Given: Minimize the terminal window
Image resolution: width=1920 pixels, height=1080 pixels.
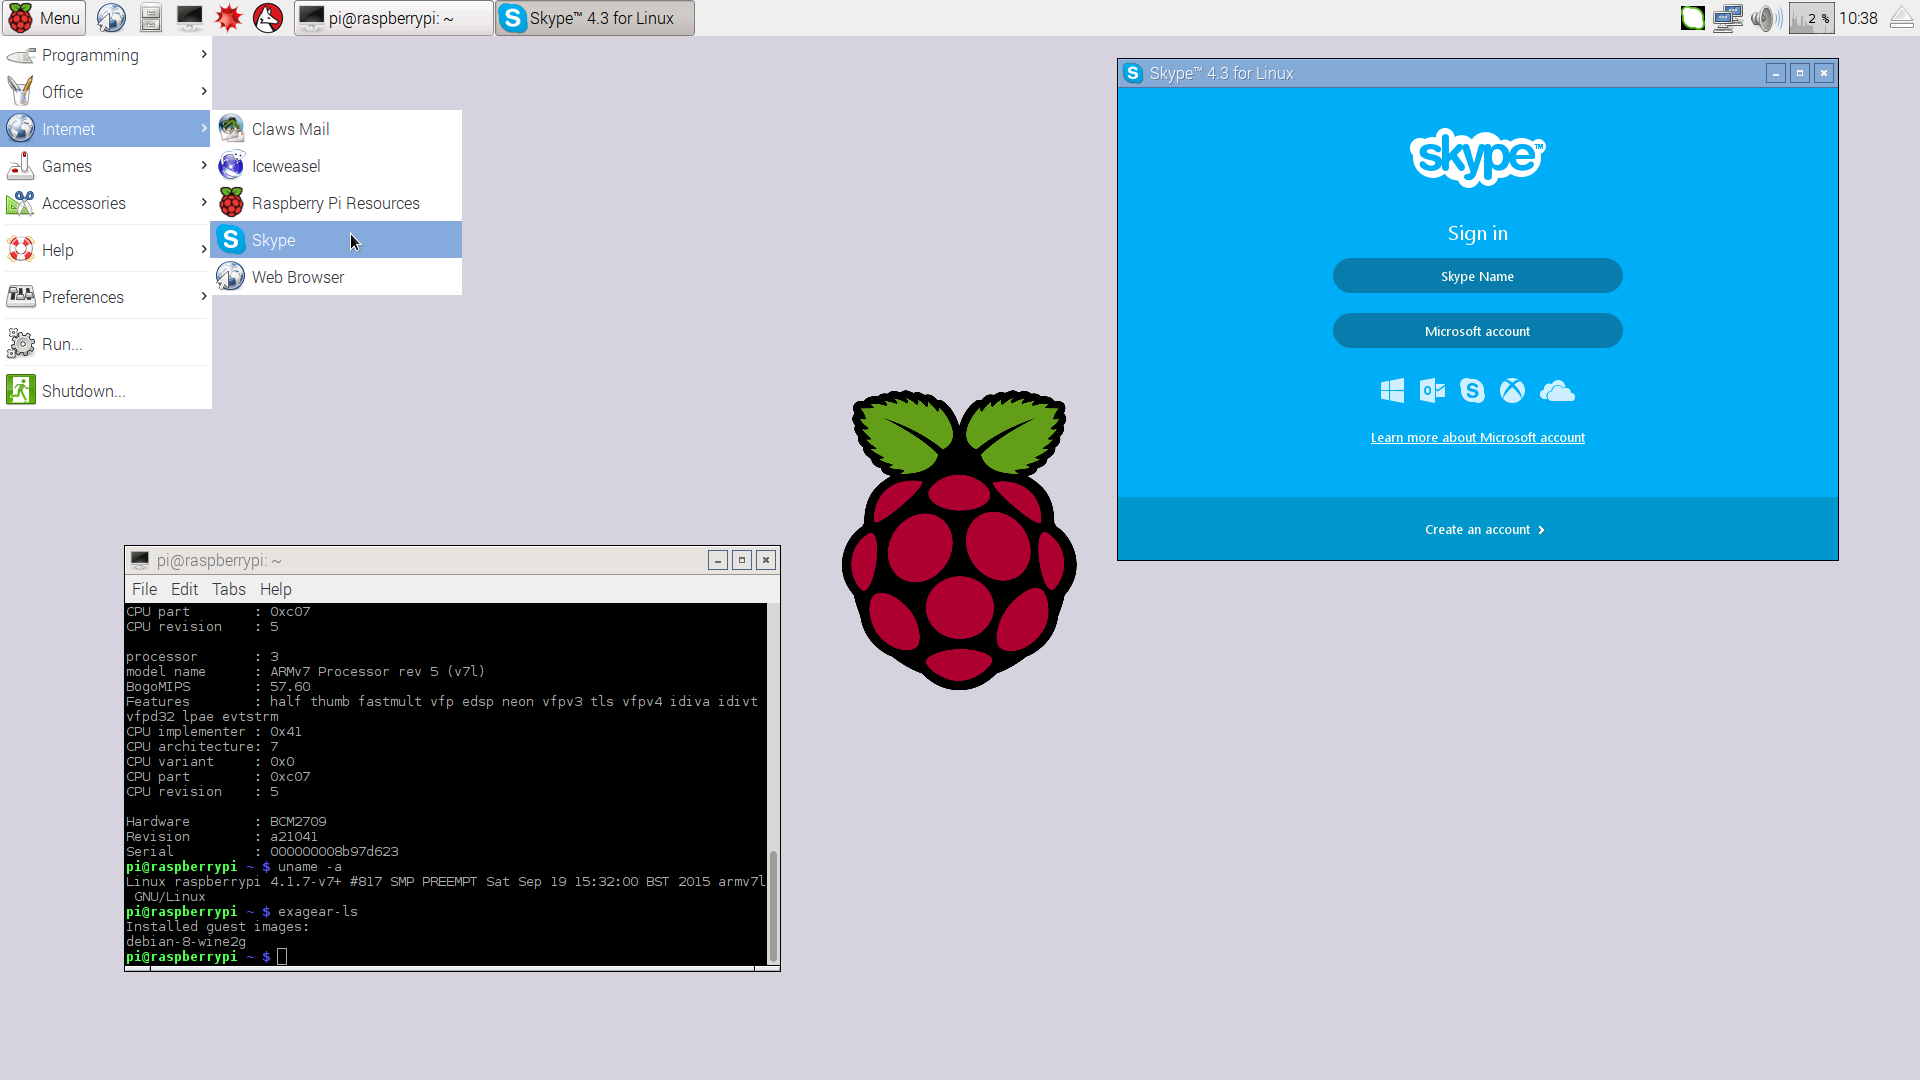Looking at the screenshot, I should (718, 560).
